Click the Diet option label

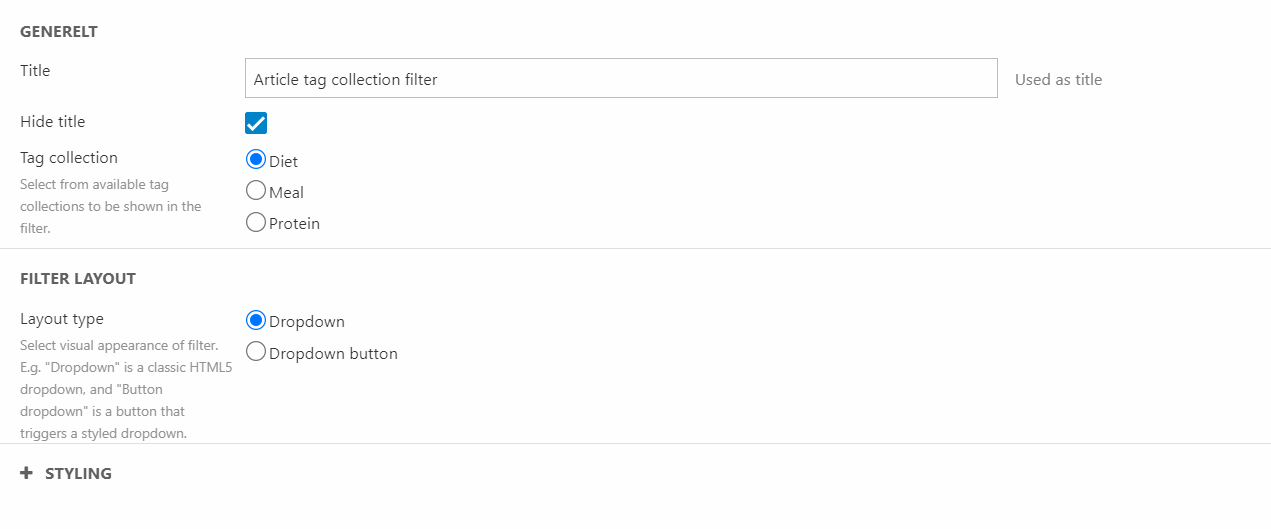click(283, 162)
